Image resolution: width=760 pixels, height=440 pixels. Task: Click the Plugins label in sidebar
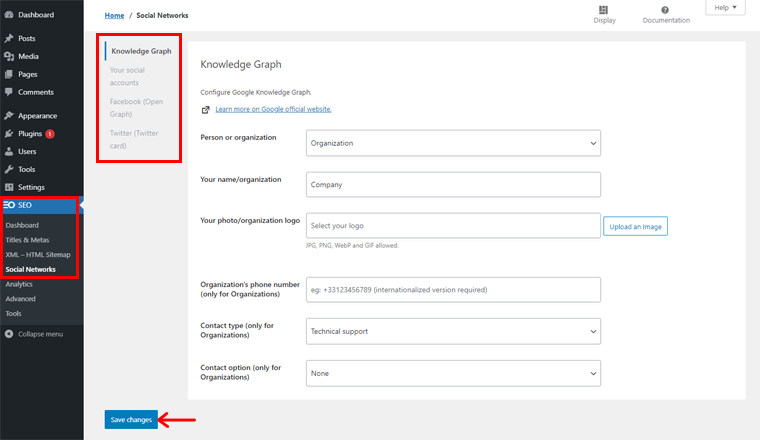[30, 134]
